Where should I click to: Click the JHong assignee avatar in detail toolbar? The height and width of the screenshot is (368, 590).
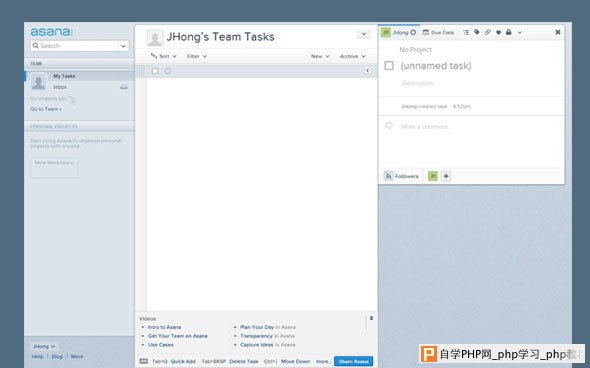pyautogui.click(x=386, y=32)
